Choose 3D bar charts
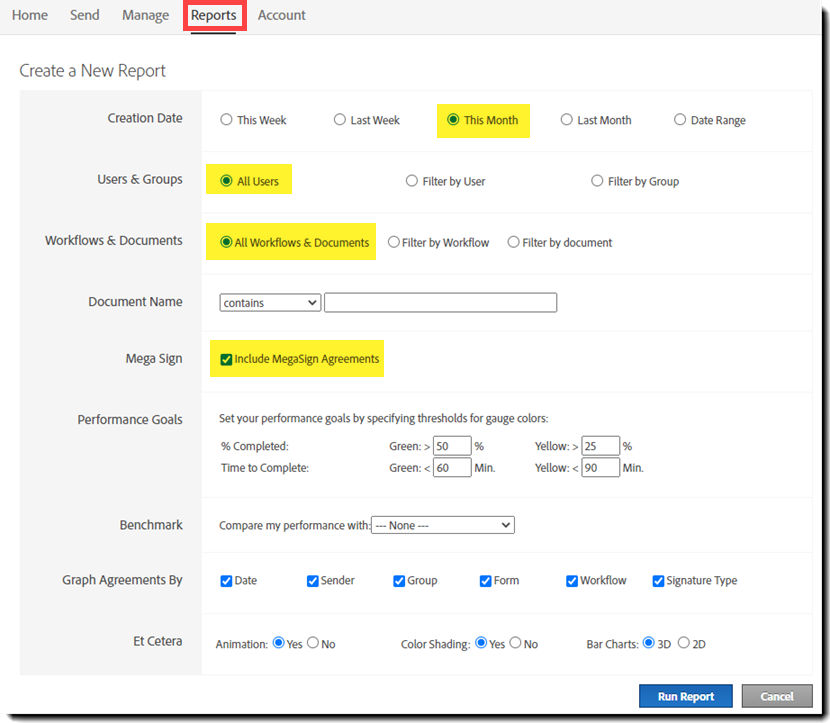The width and height of the screenshot is (830, 723). coord(648,643)
